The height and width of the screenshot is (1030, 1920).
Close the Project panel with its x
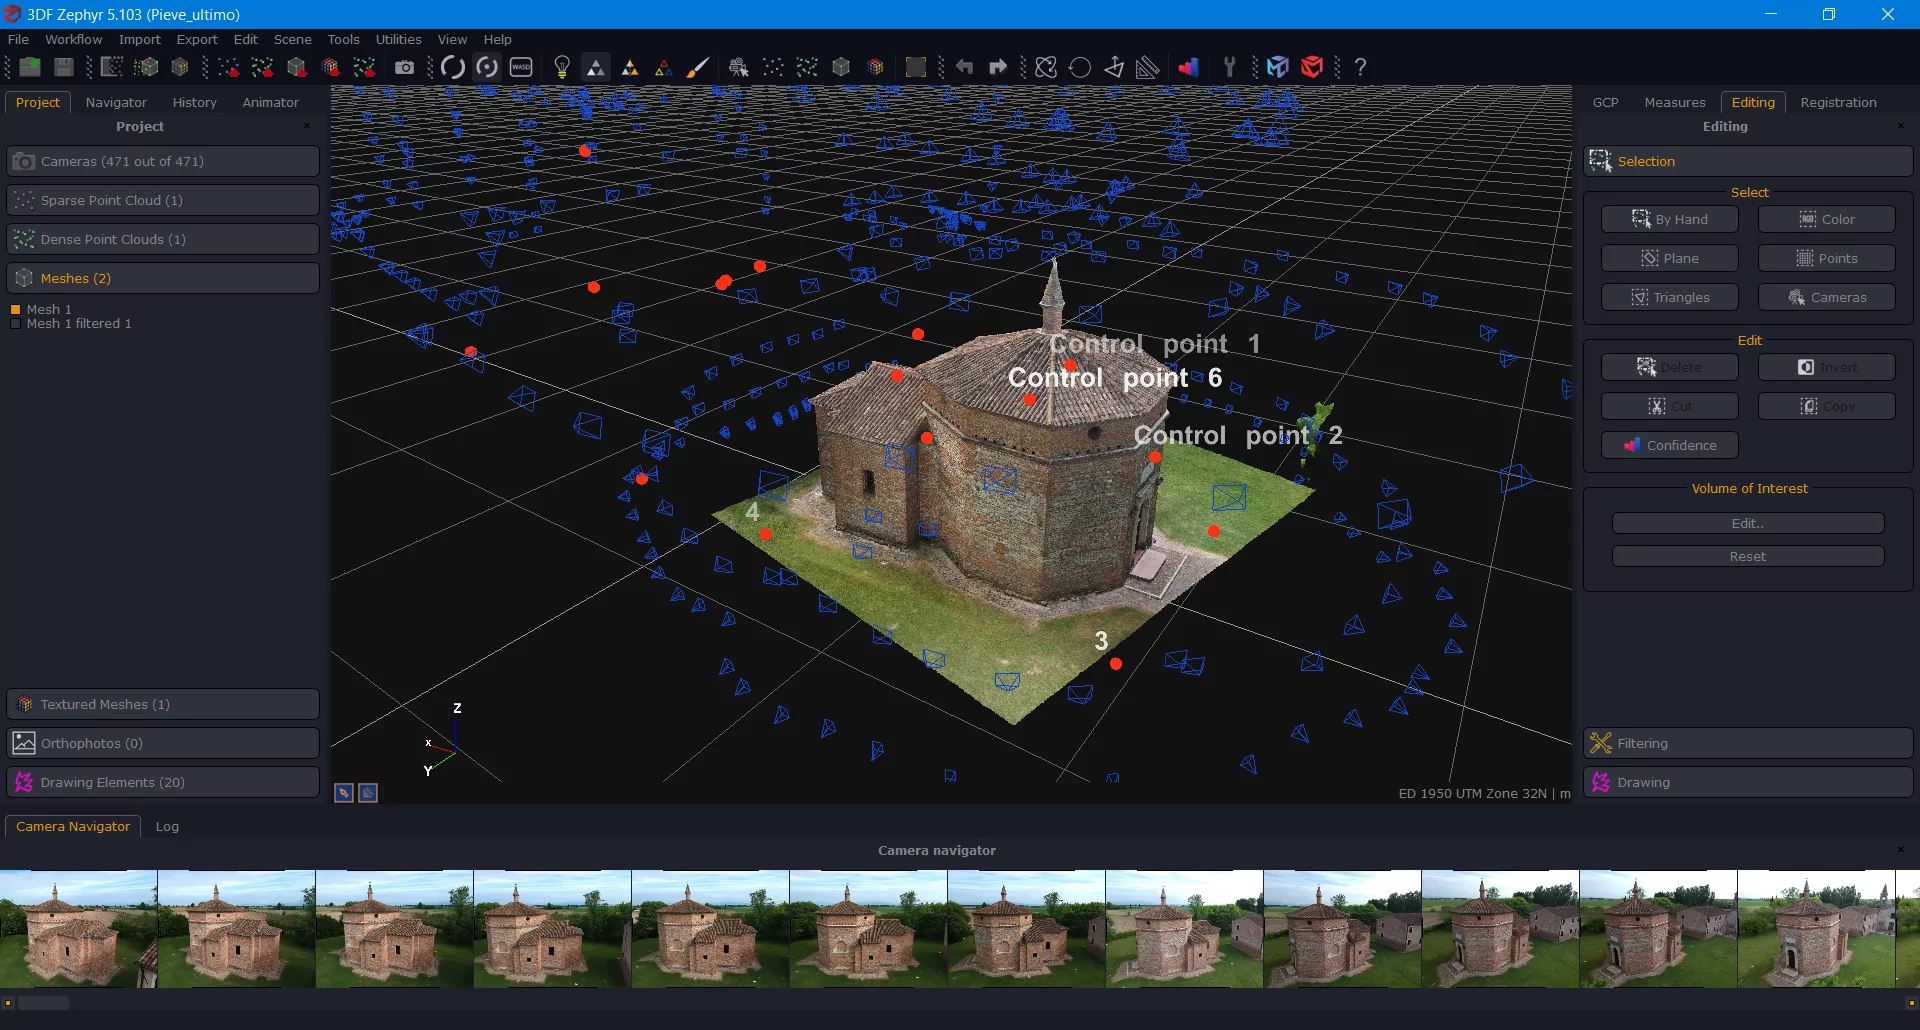point(307,126)
